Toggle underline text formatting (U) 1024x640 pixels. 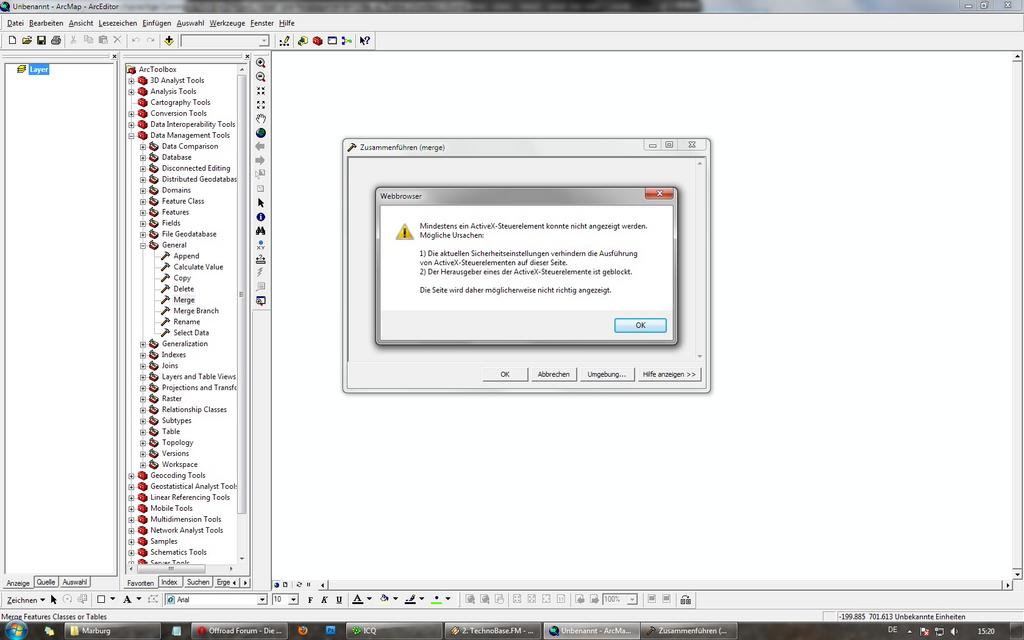[339, 600]
